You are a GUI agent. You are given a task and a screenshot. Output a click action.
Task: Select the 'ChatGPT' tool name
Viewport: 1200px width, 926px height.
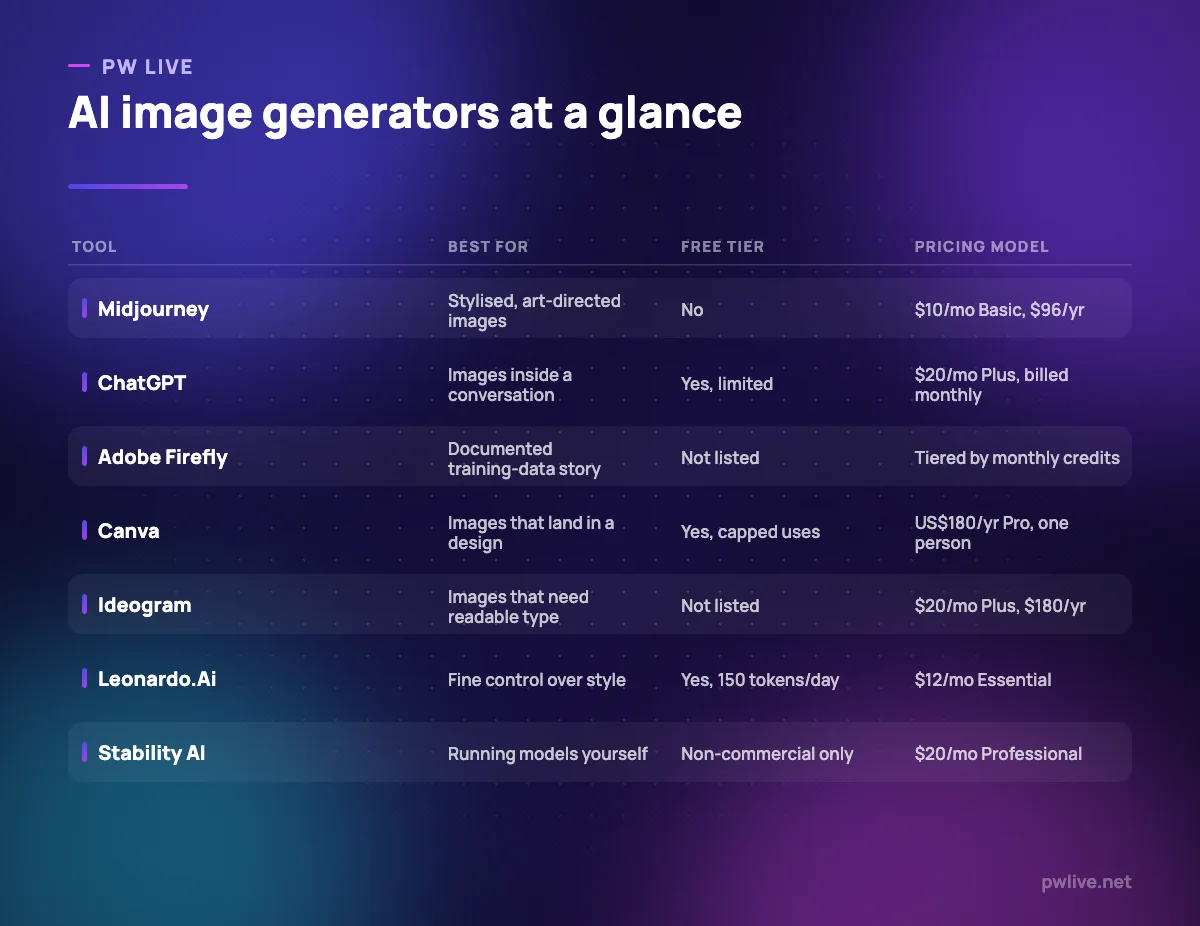[x=142, y=383]
